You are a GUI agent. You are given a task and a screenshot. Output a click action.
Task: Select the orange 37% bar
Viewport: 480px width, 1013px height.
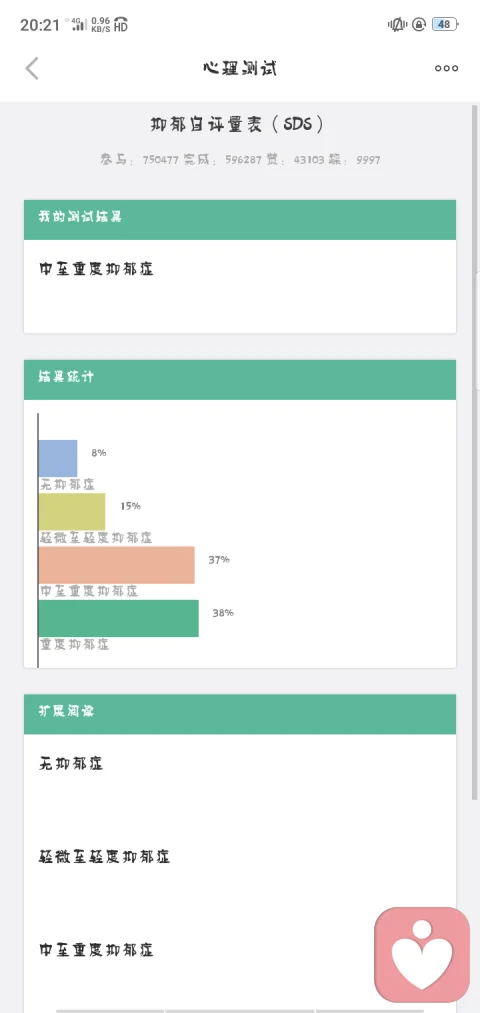tap(117, 565)
